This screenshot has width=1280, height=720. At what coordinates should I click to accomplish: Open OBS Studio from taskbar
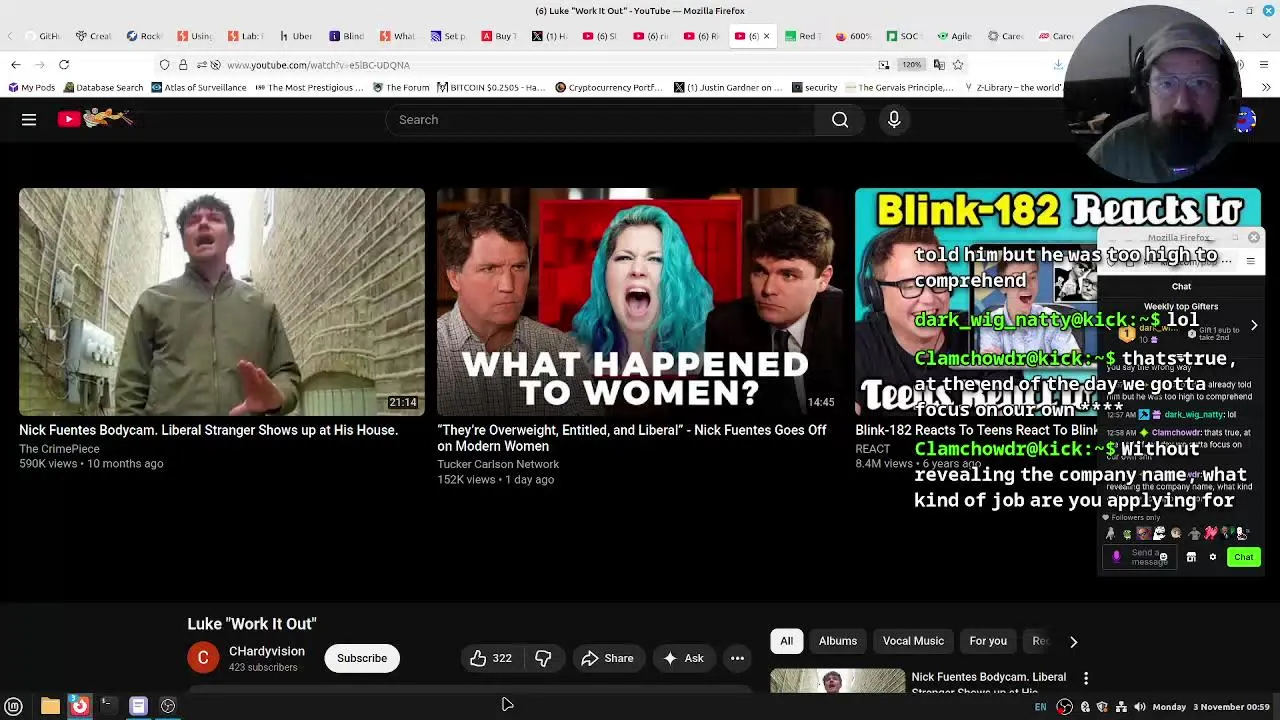168,706
